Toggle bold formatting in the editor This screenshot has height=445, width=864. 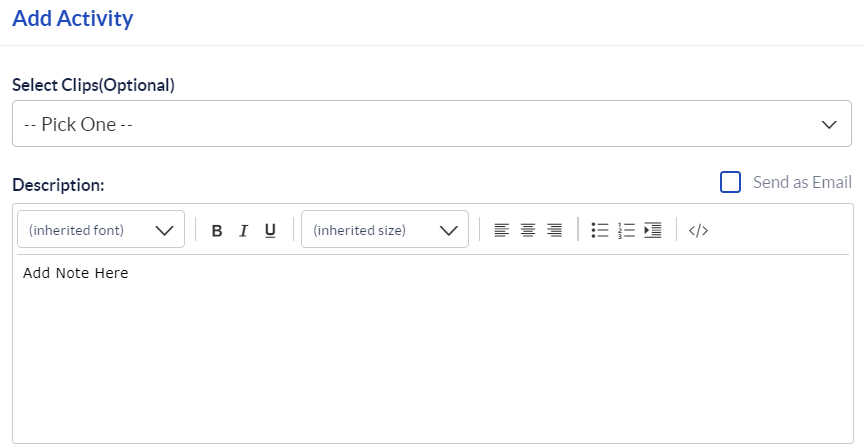(x=217, y=230)
